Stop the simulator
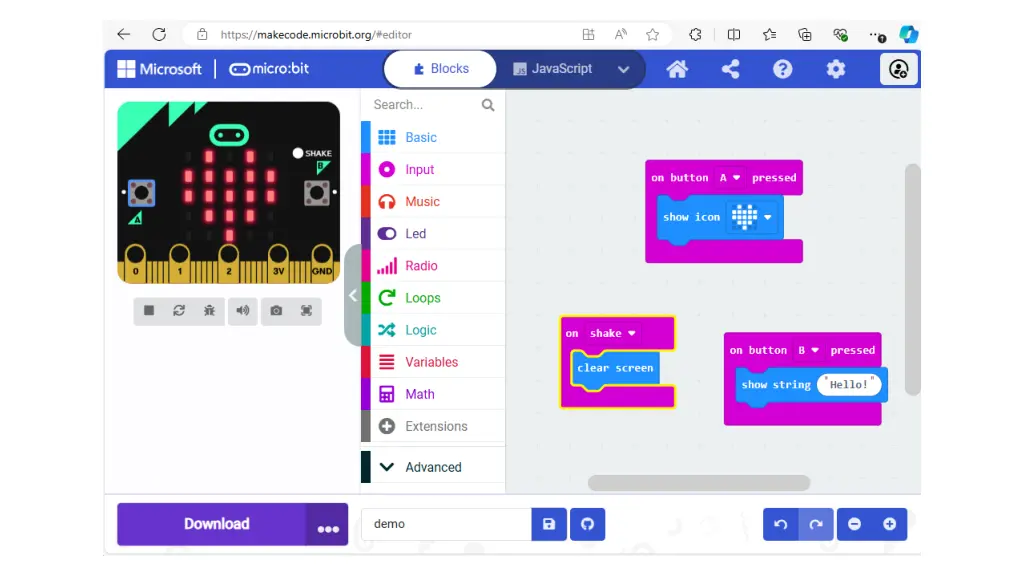This screenshot has height=576, width=1024. point(149,310)
